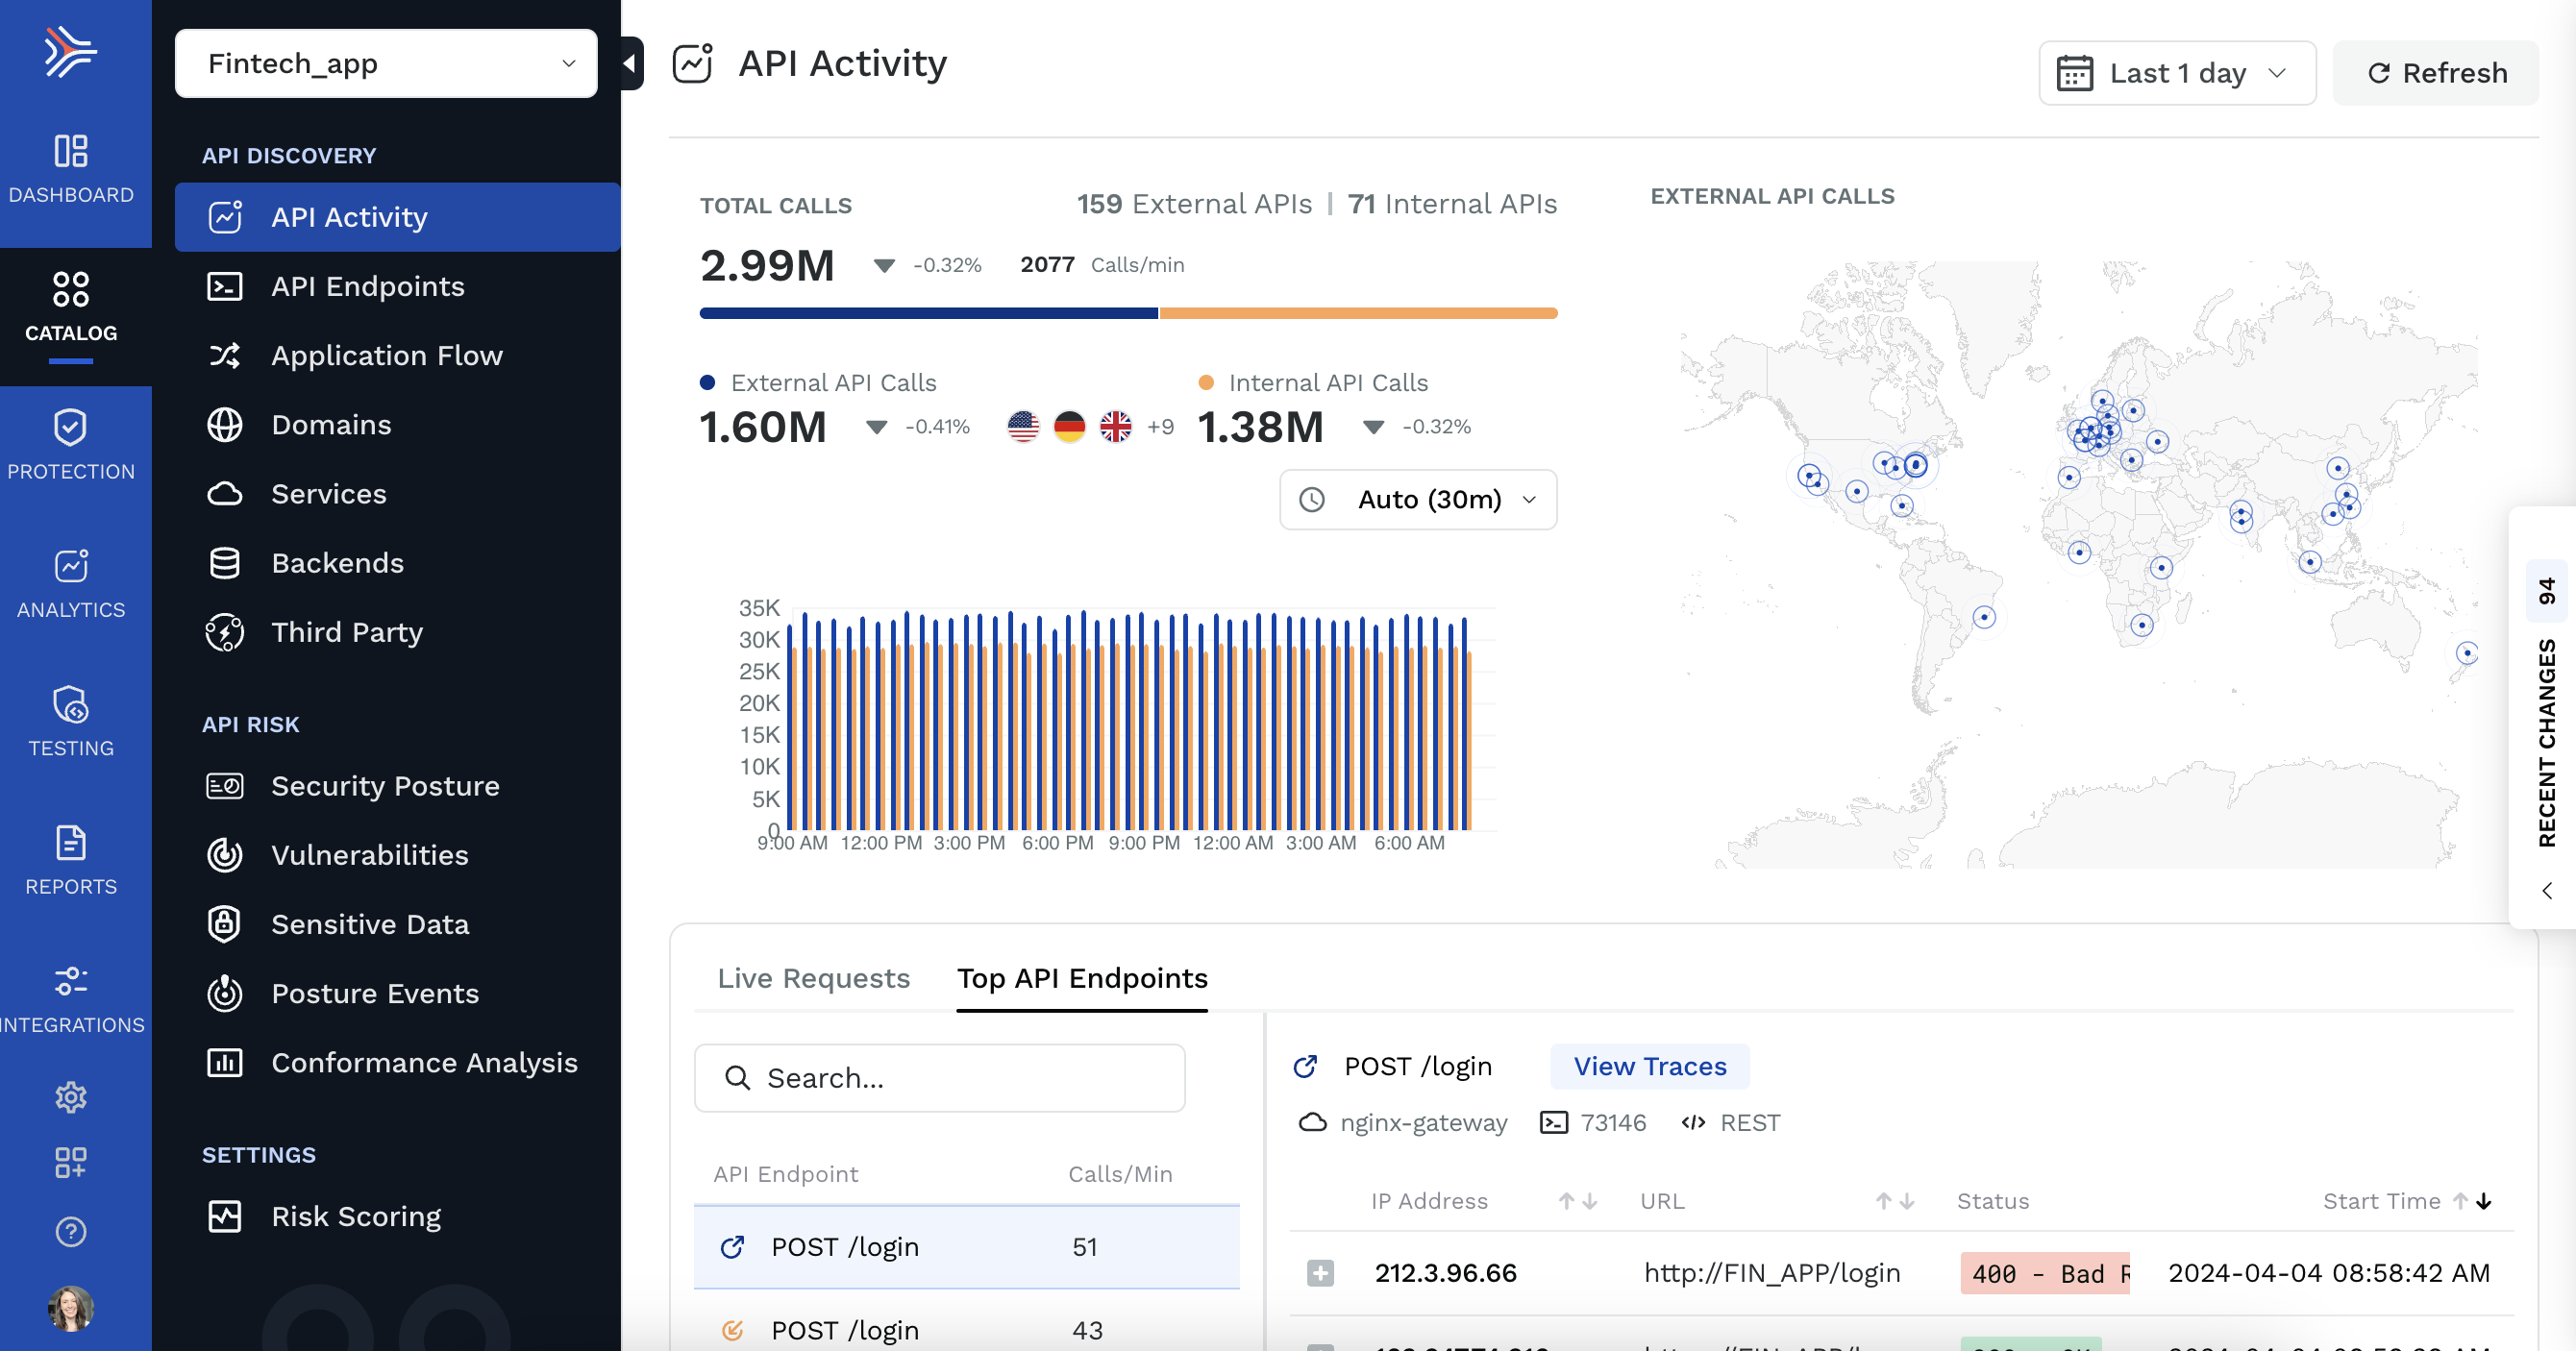Viewport: 2576px width, 1351px height.
Task: Click the endpoint Search input field
Action: (x=940, y=1077)
